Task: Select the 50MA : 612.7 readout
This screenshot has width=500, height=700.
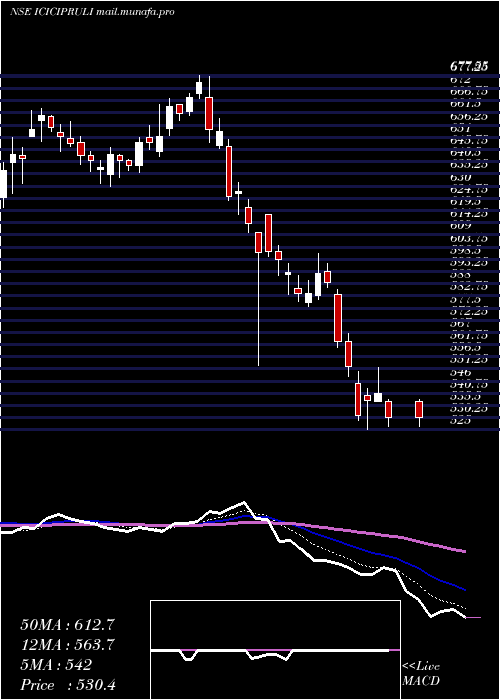Action: [67, 625]
